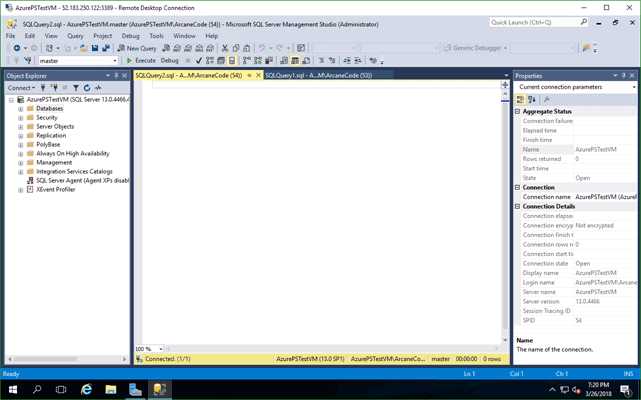Click the Increase Indent icon

click(358, 61)
